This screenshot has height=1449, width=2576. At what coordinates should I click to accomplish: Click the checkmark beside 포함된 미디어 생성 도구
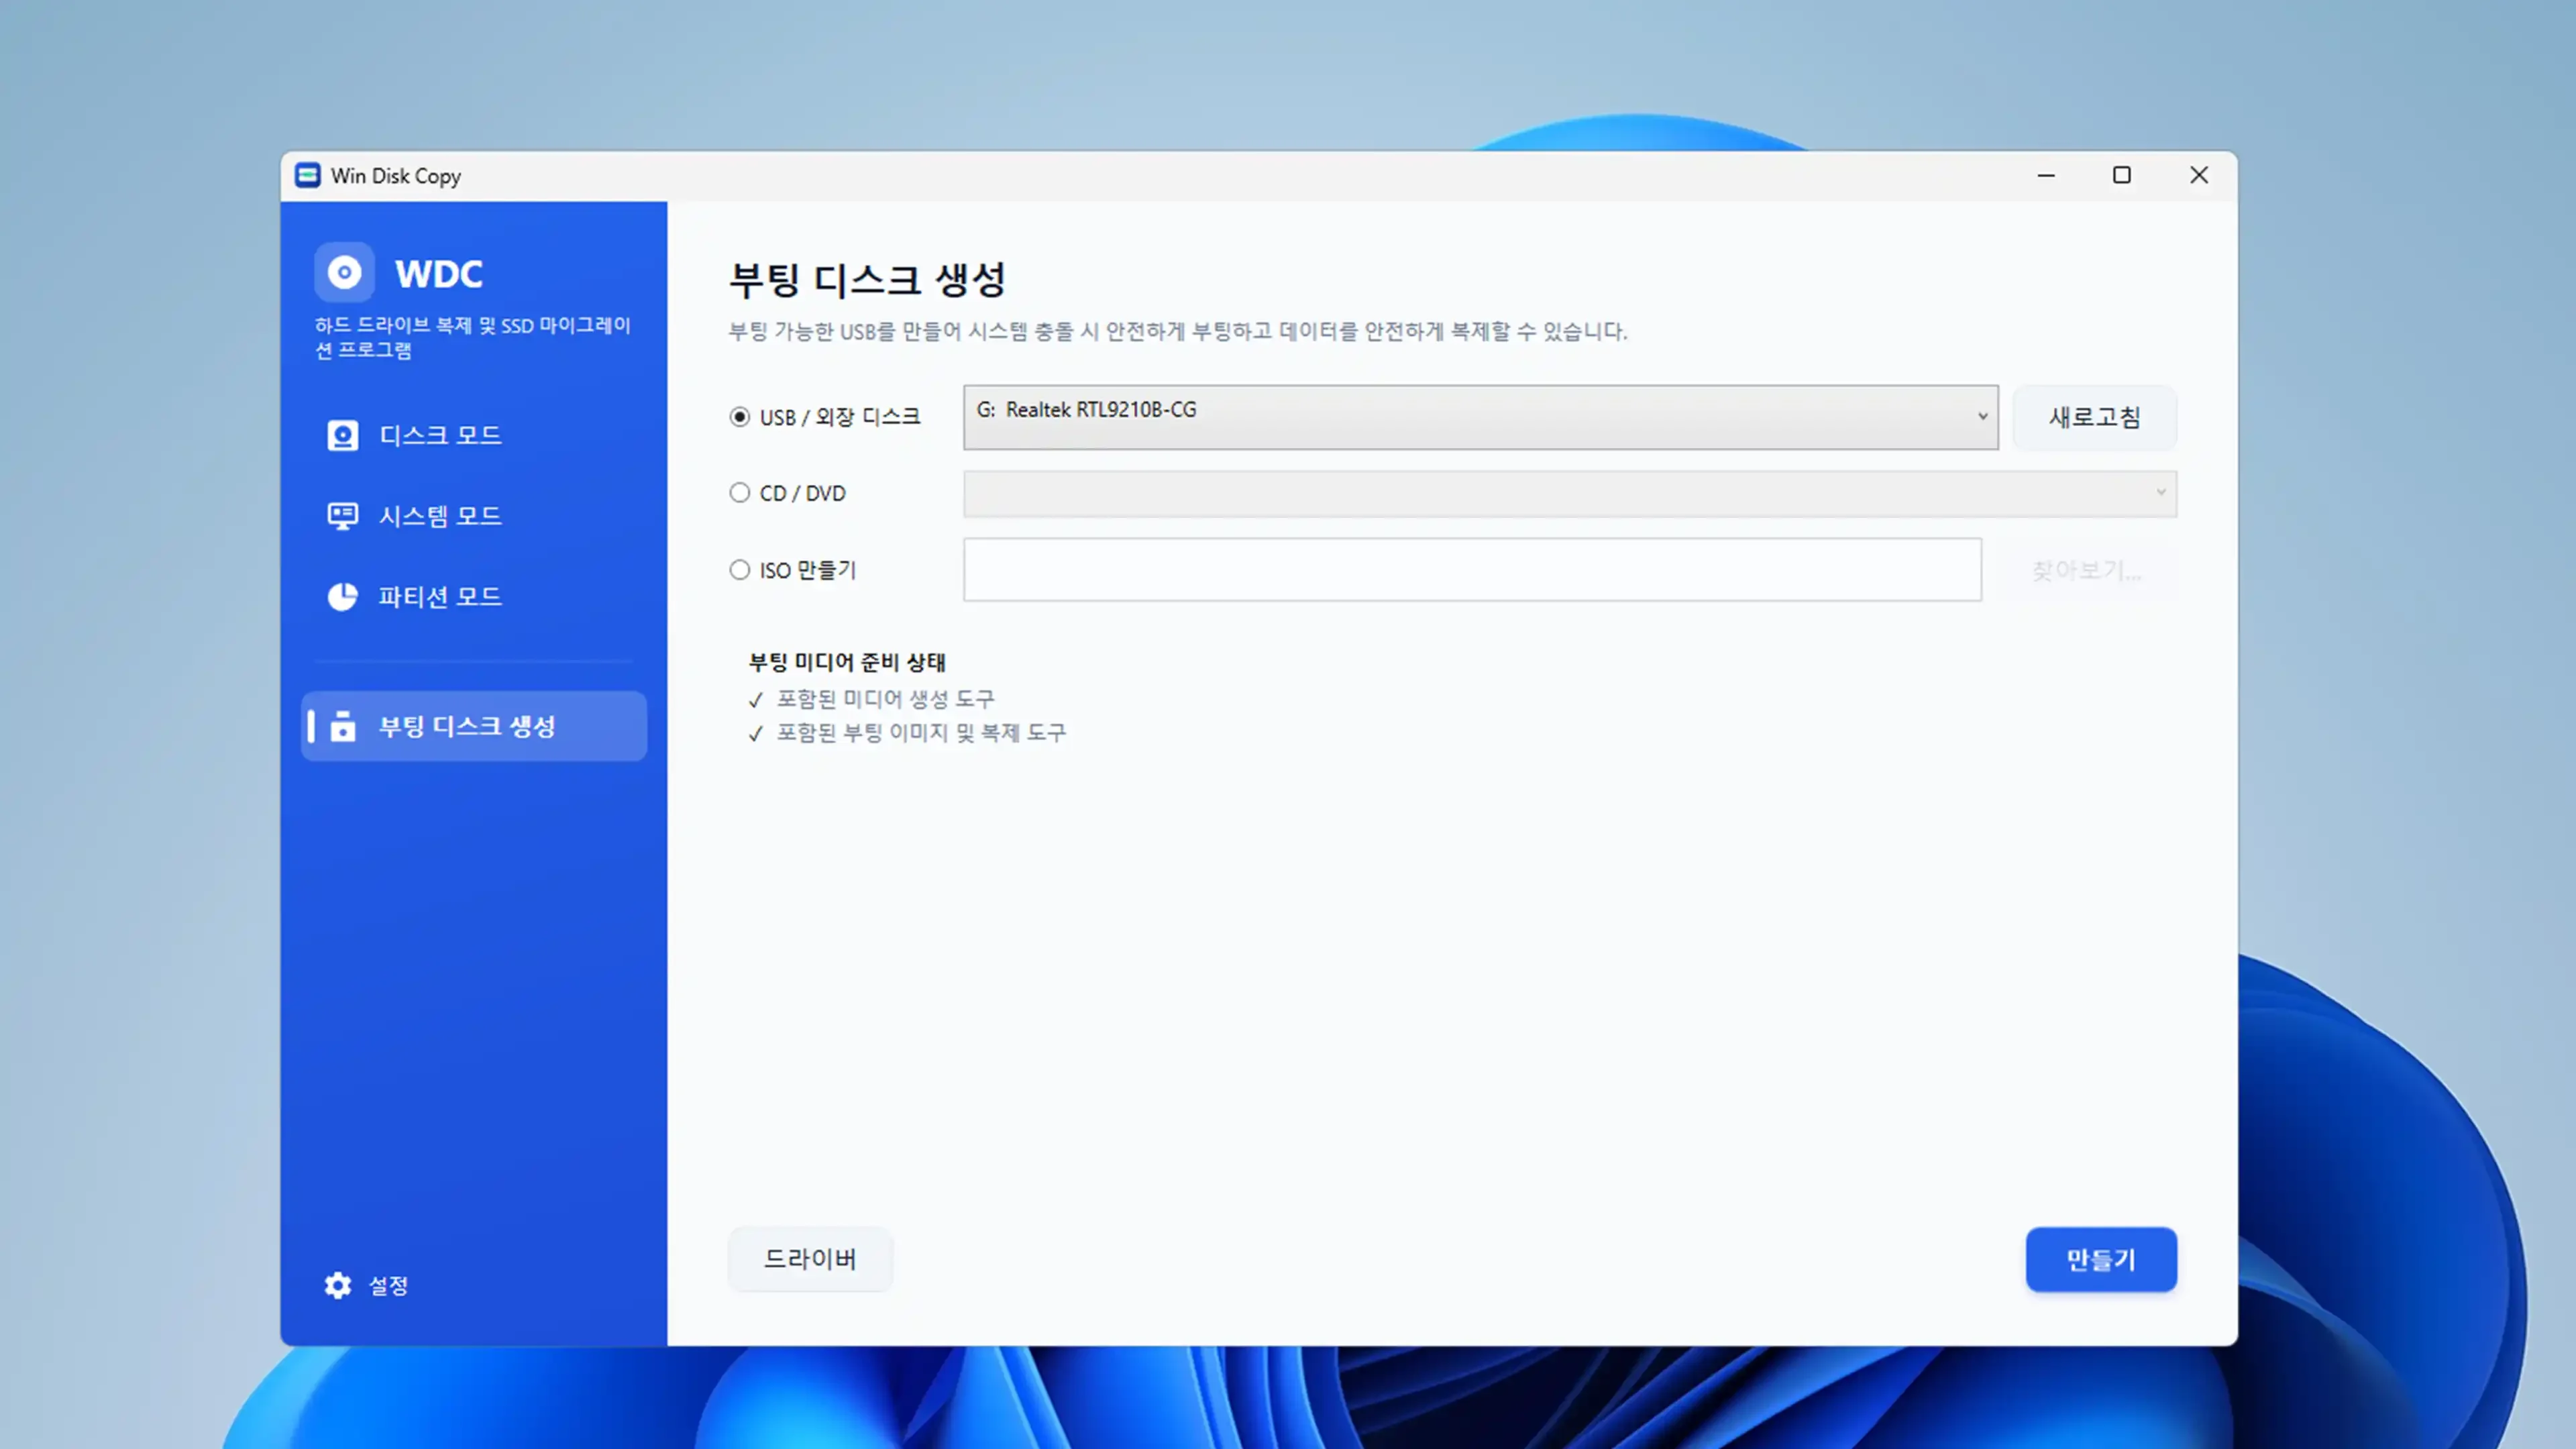pos(756,700)
